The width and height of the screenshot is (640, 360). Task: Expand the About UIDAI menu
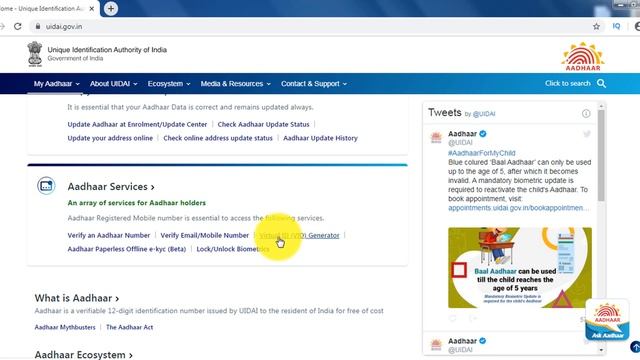point(113,84)
